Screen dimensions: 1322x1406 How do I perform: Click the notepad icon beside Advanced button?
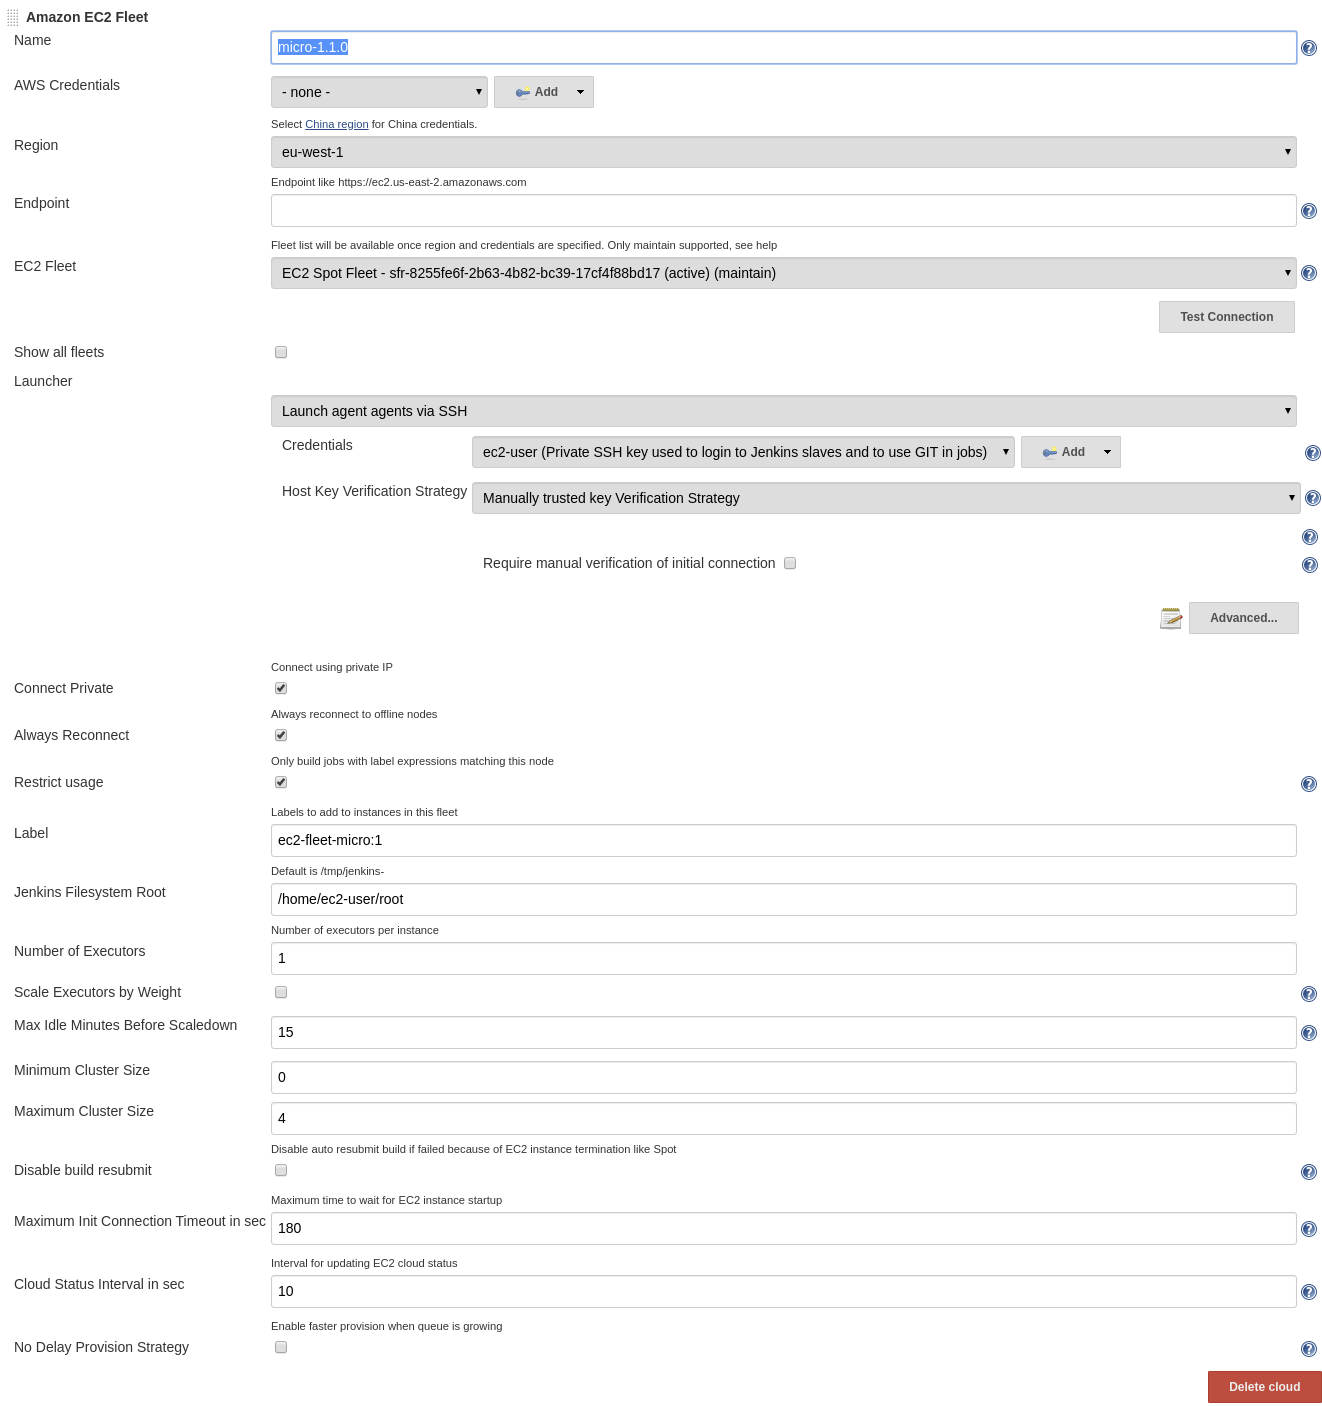tap(1171, 618)
